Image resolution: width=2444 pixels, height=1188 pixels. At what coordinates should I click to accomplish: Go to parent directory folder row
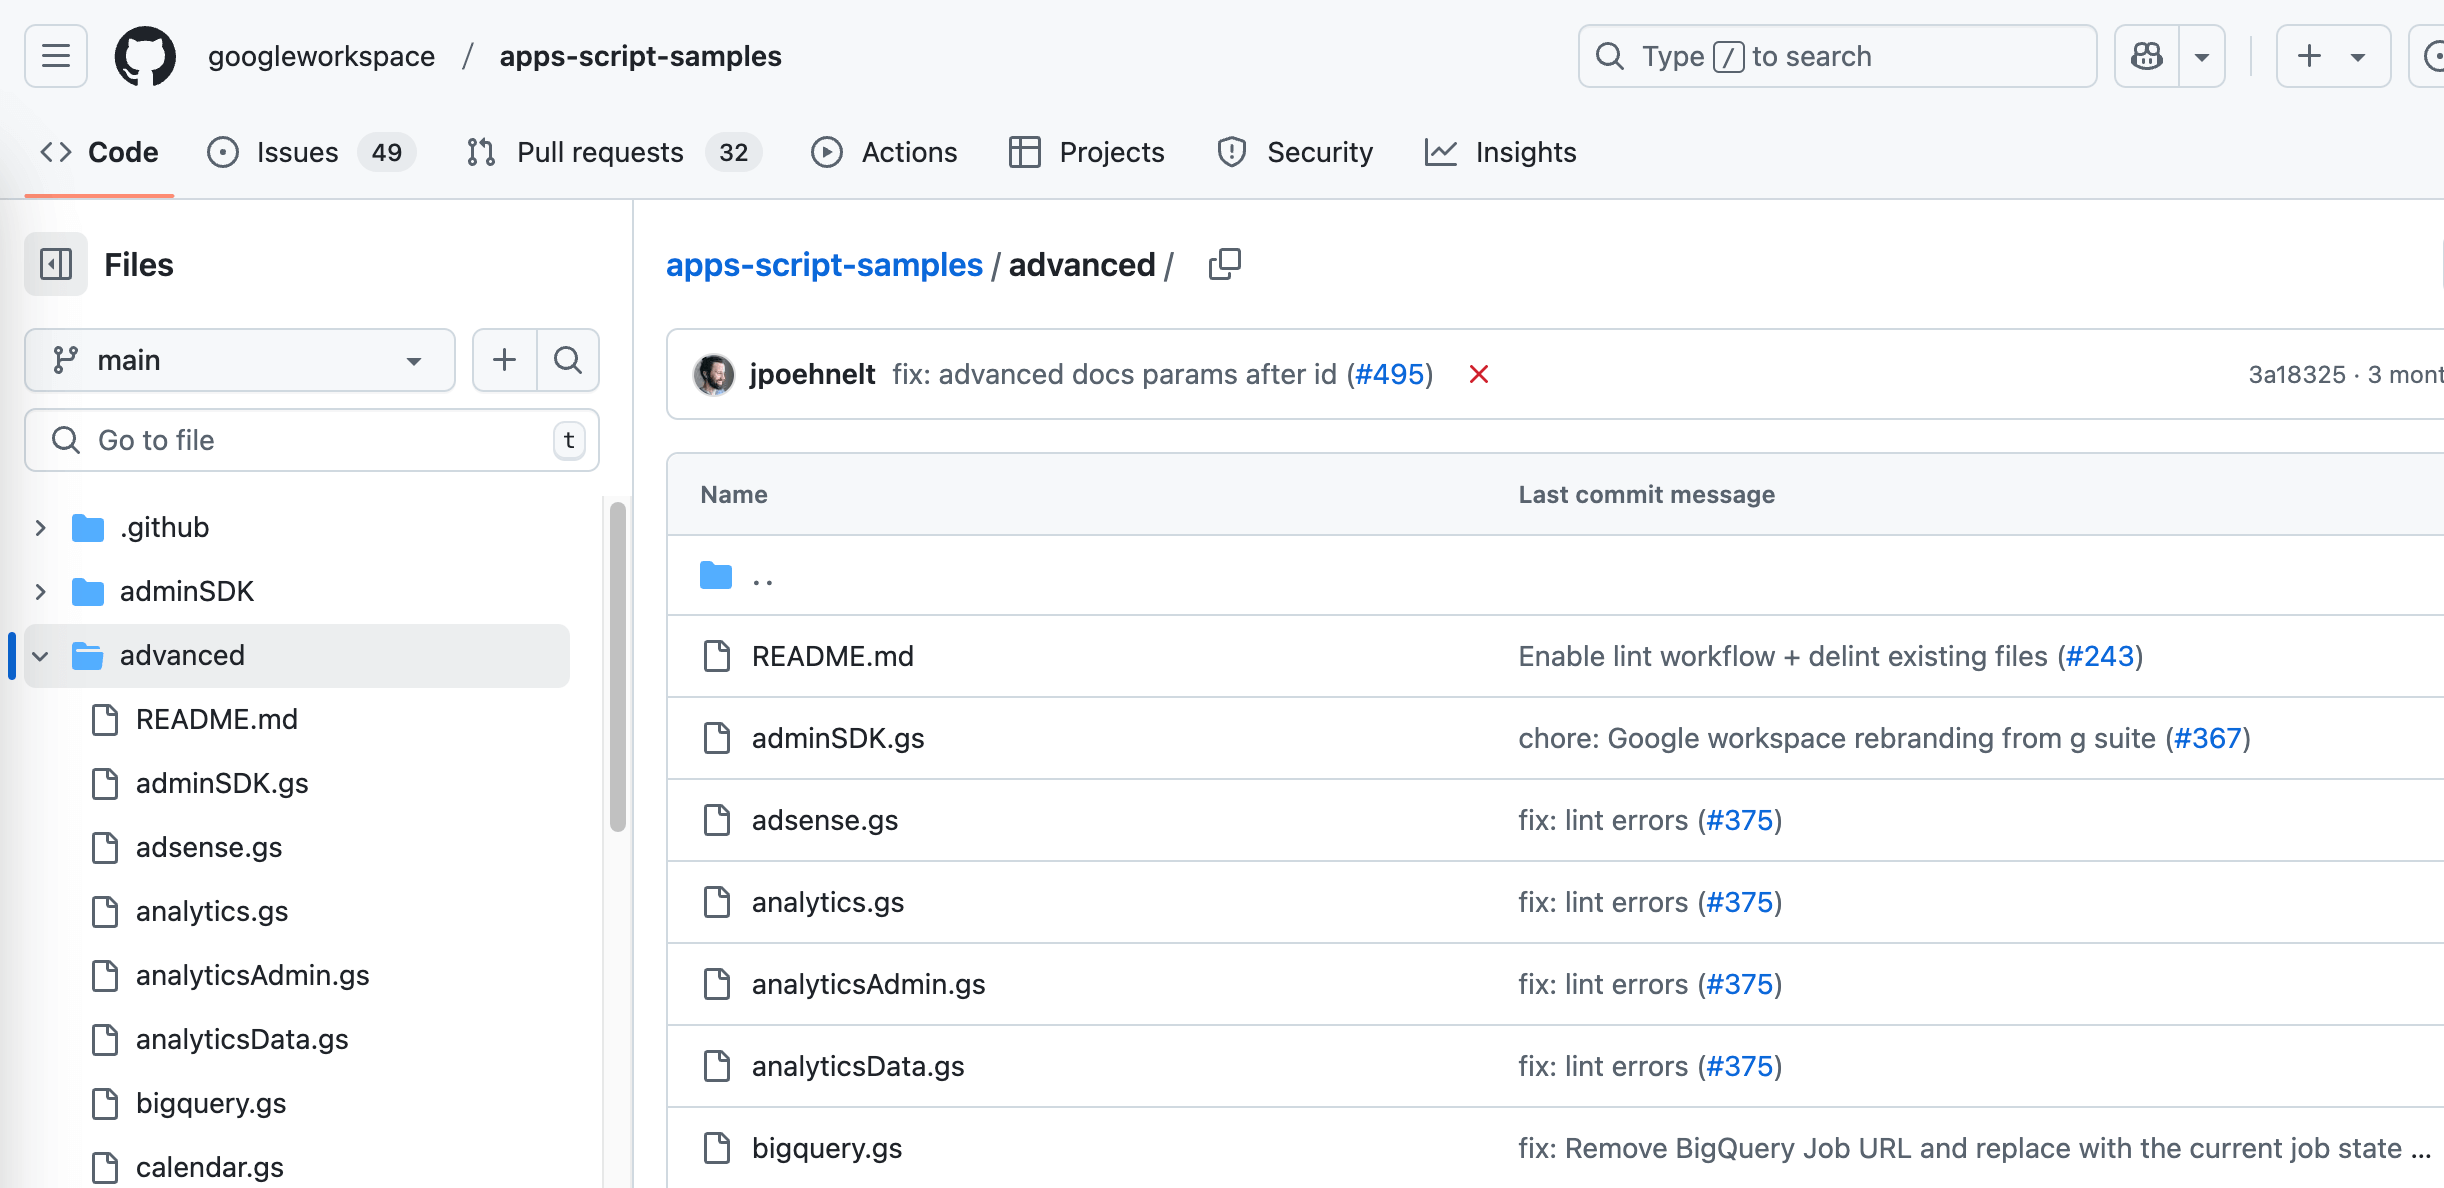pos(762,575)
